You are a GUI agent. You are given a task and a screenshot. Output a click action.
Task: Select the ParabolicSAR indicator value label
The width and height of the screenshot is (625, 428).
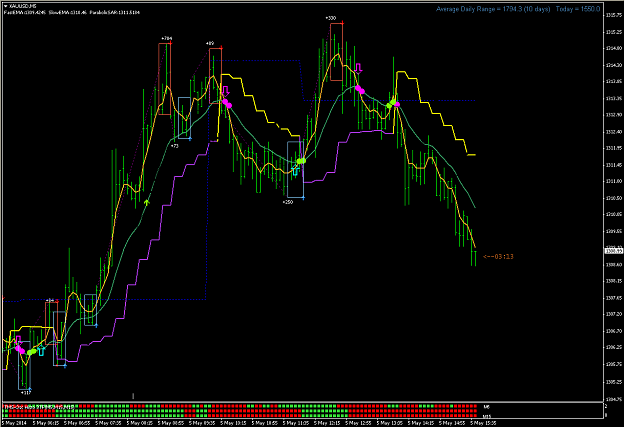[115, 12]
